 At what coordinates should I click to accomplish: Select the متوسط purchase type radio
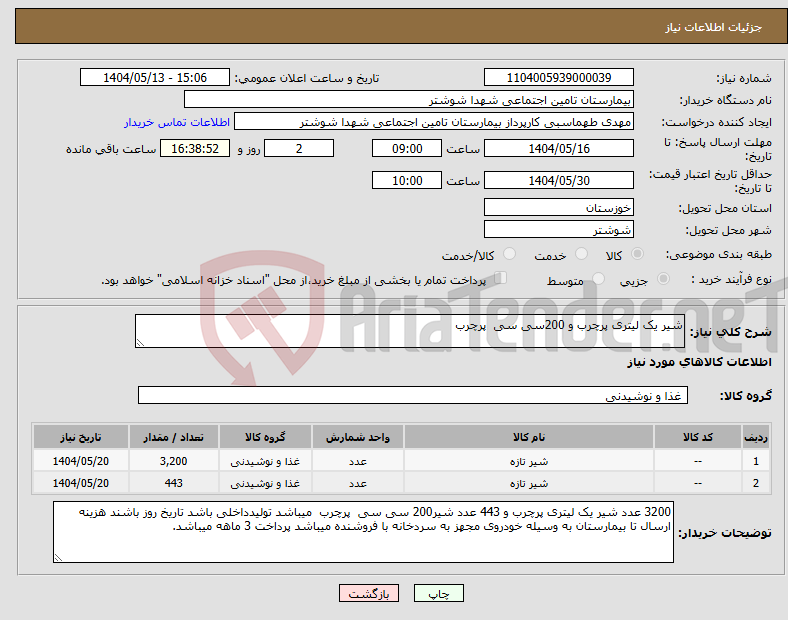pyautogui.click(x=598, y=279)
